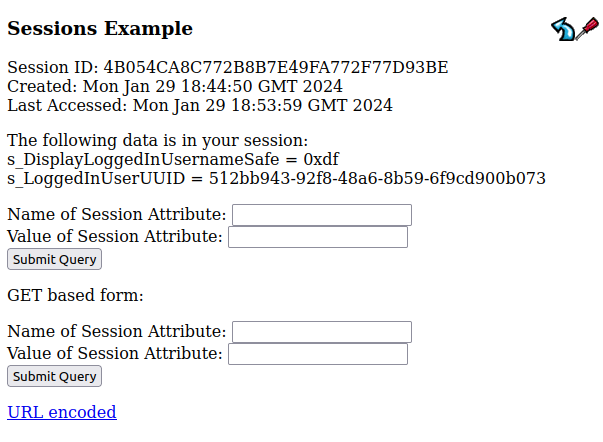Screen dimensions: 603x442
Task: Follow the URL encoded link
Action: 62,412
